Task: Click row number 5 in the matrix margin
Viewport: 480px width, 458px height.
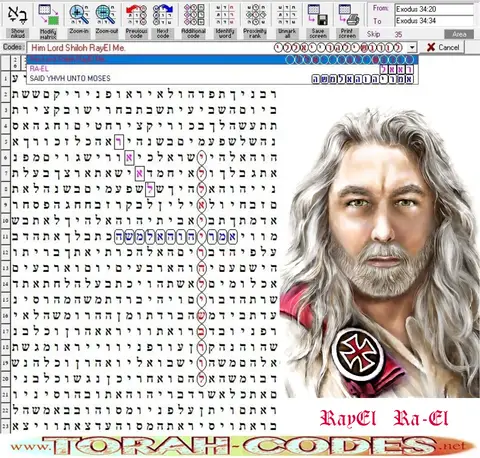Action: pos(6,142)
